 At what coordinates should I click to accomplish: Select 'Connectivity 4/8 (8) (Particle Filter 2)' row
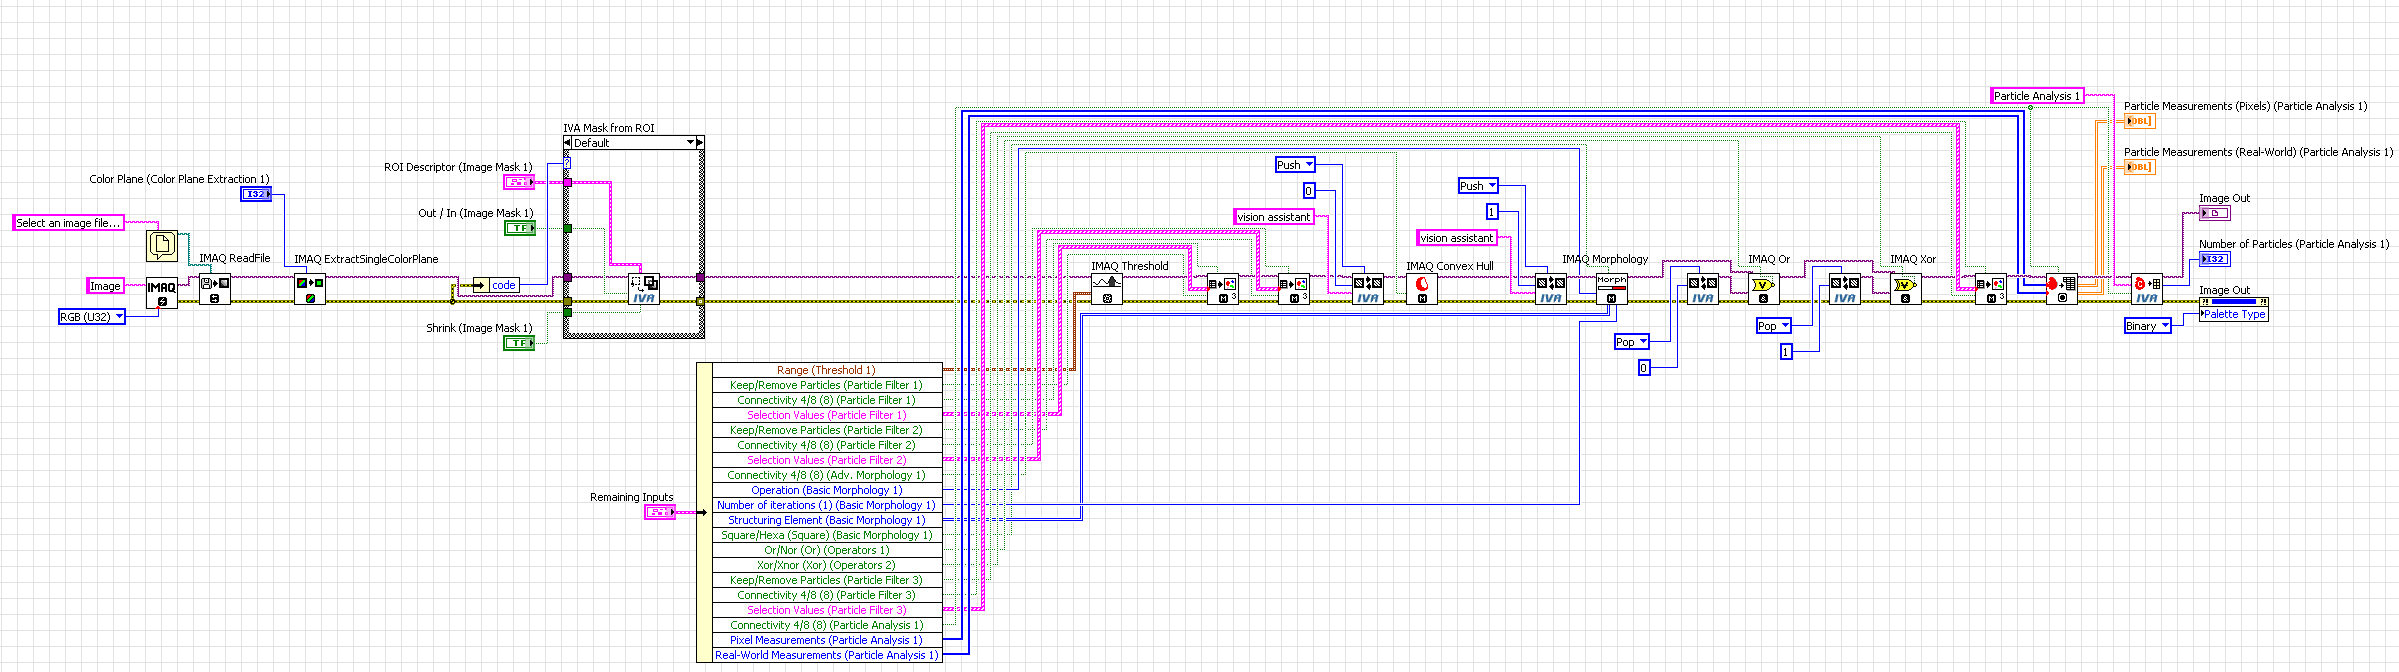coord(826,445)
